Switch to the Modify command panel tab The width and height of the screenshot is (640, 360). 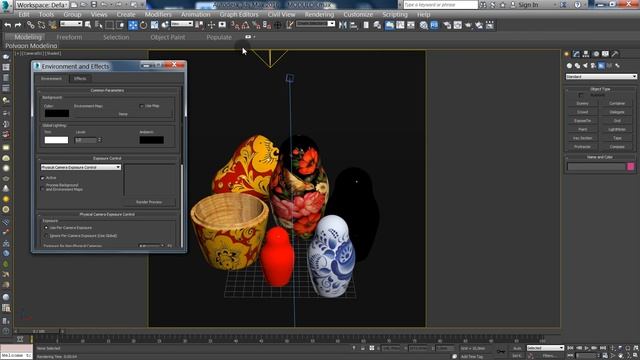pyautogui.click(x=576, y=54)
